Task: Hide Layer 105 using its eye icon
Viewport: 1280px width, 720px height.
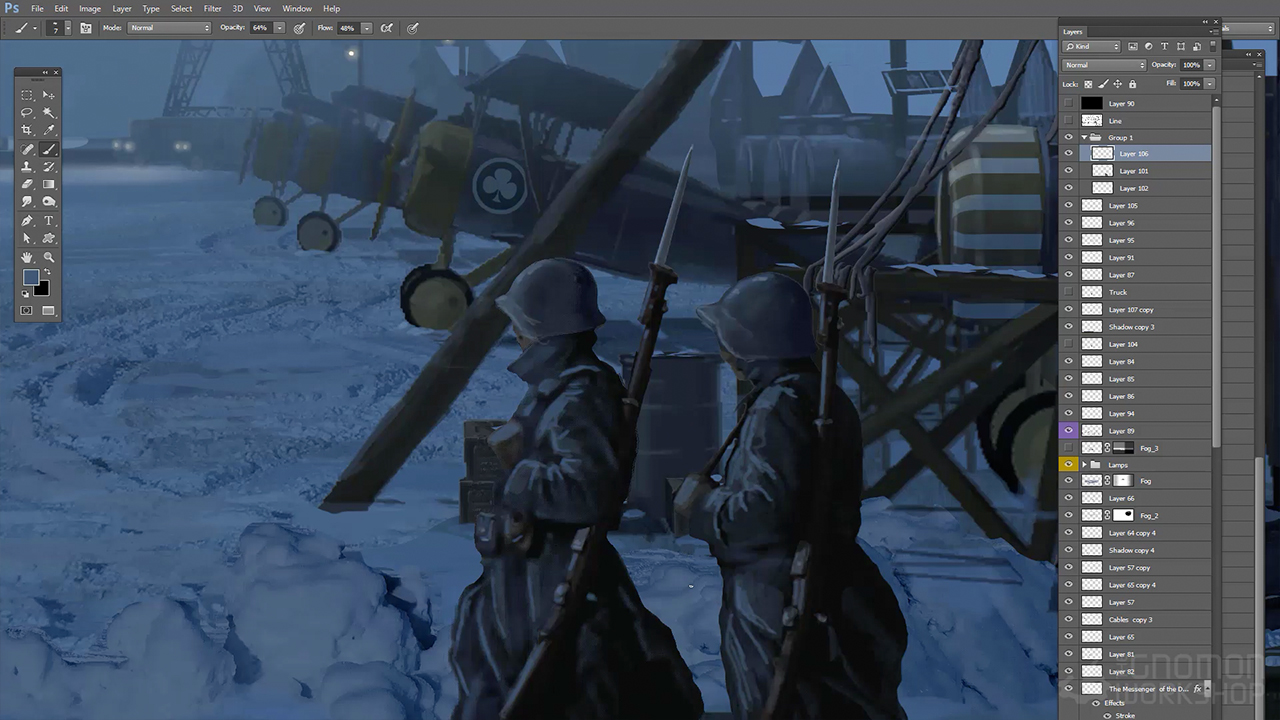Action: tap(1068, 206)
